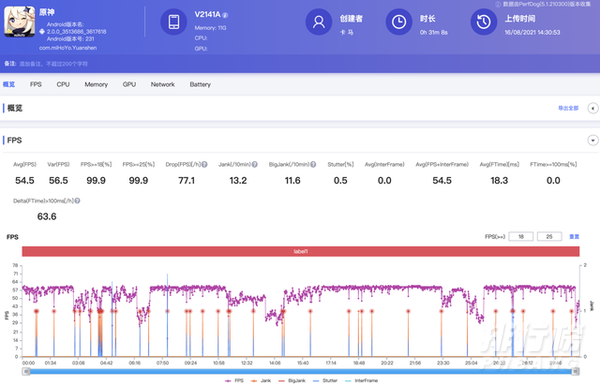
Task: Click the upload timestamp 16/08/2021 14:30:53
Action: 532,33
